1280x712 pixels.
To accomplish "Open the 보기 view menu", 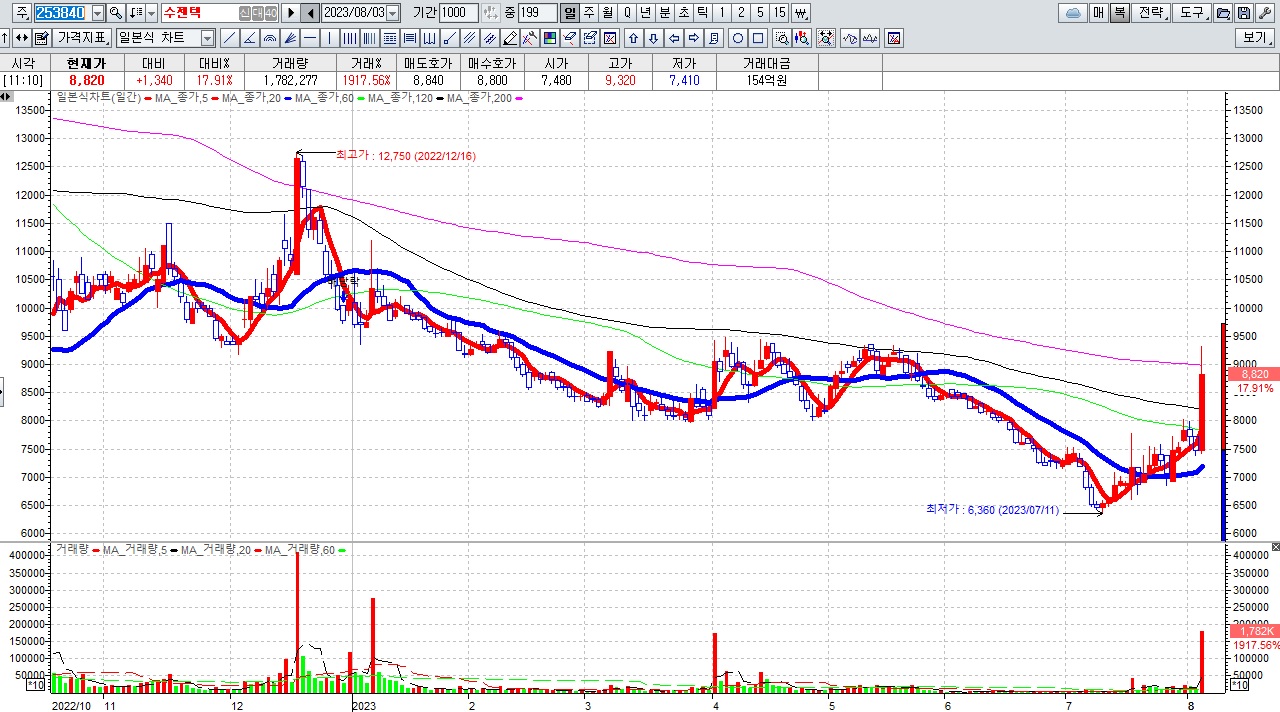I will coord(1254,38).
